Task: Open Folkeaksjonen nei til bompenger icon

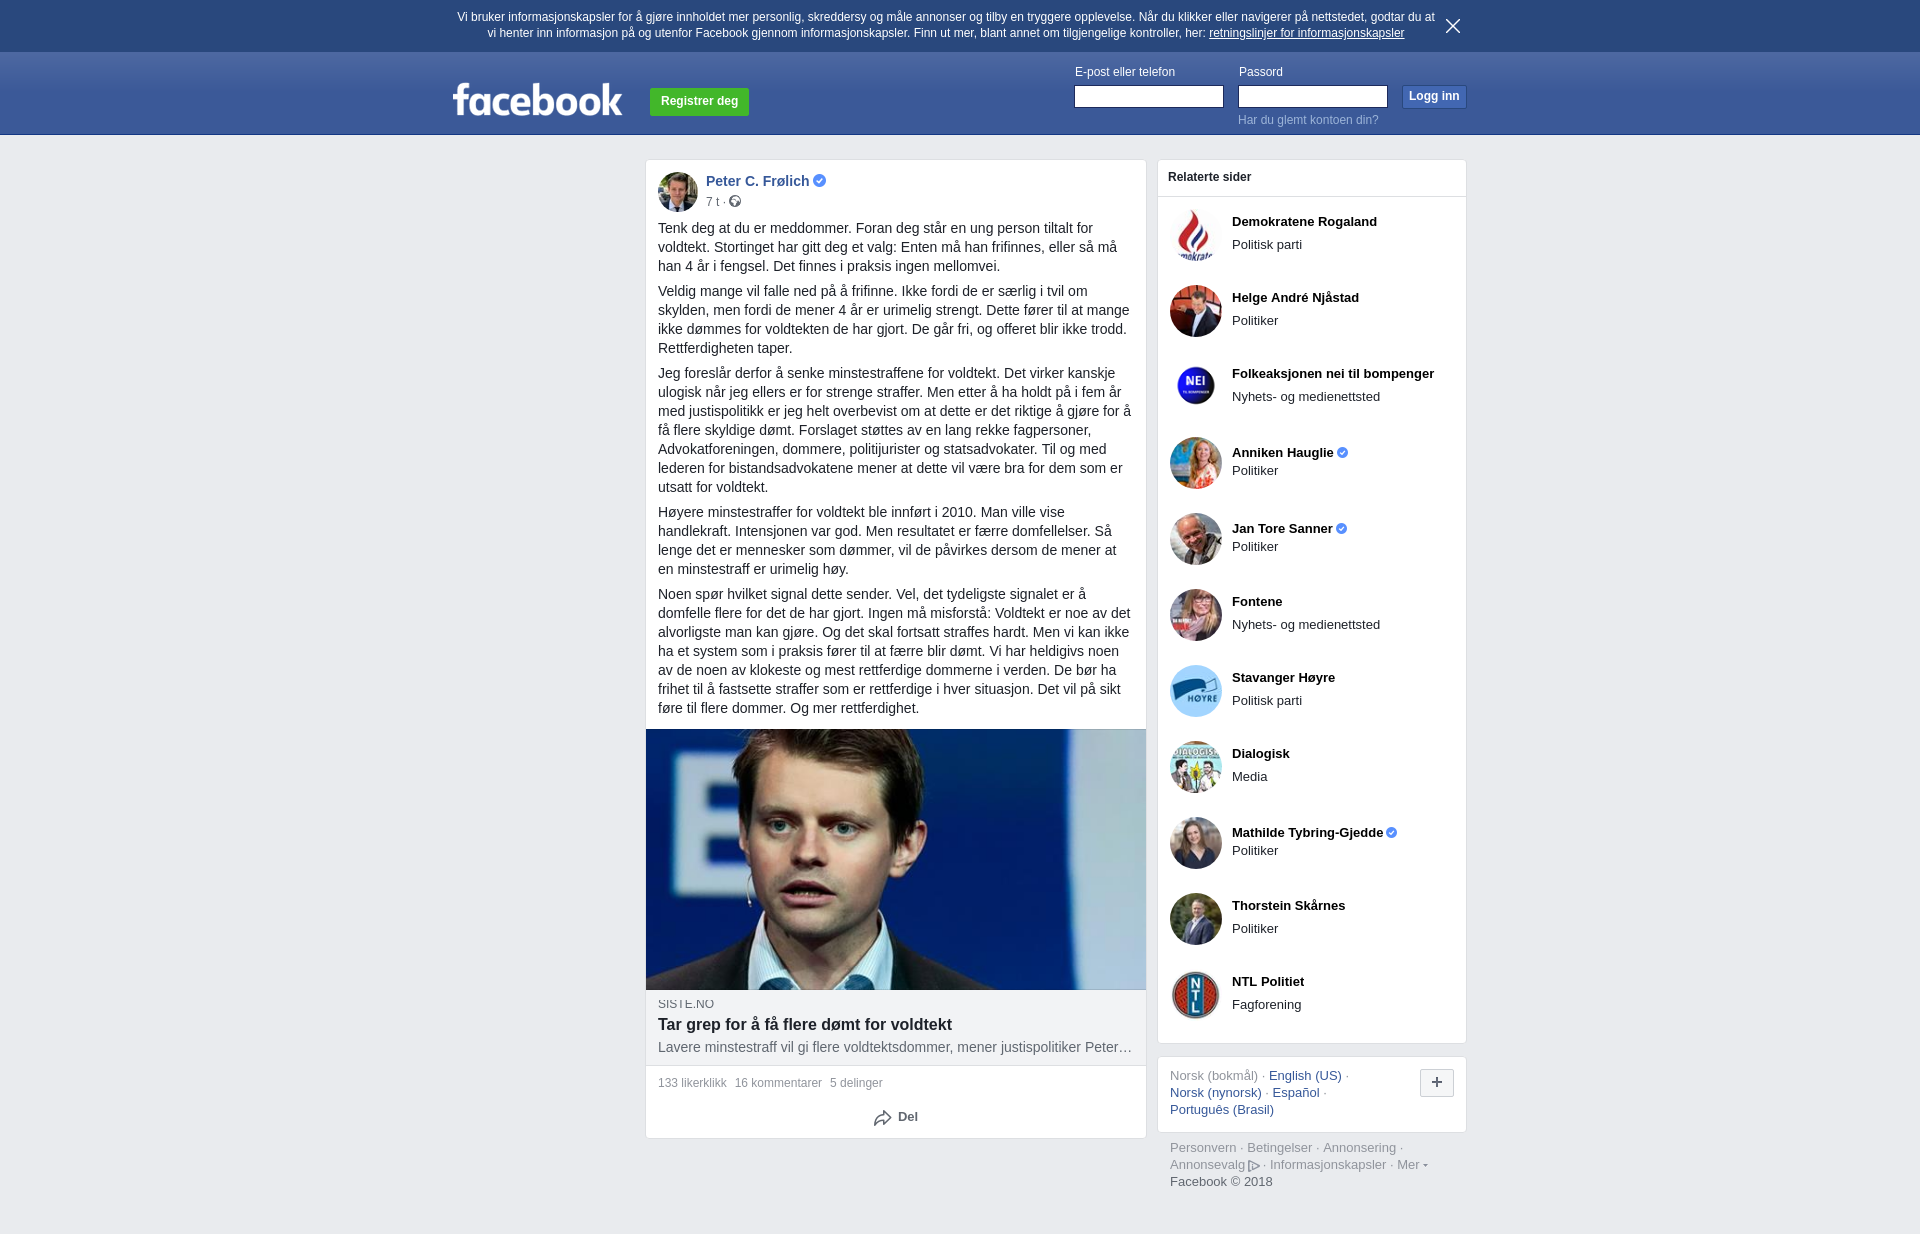Action: pyautogui.click(x=1196, y=385)
